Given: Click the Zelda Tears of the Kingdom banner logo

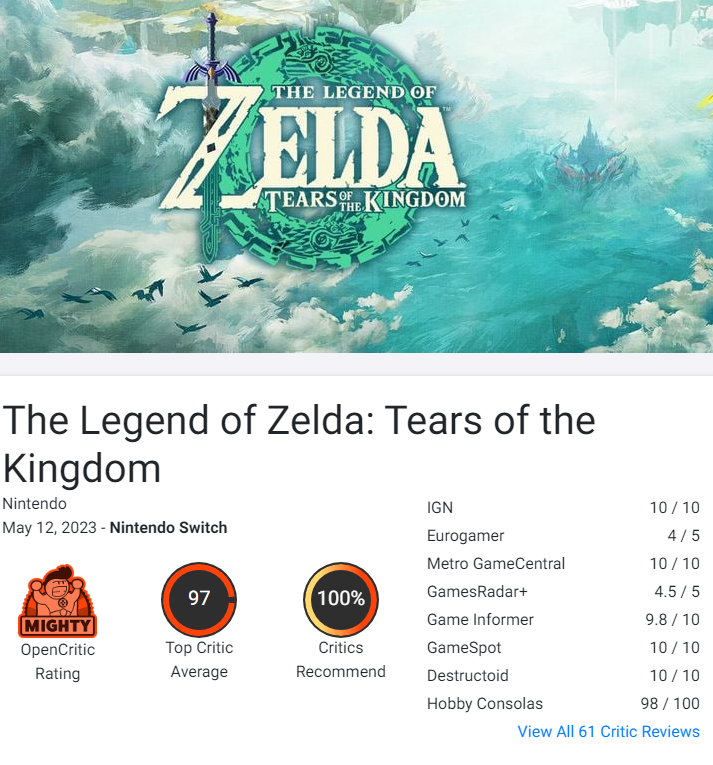Looking at the screenshot, I should pos(311,145).
